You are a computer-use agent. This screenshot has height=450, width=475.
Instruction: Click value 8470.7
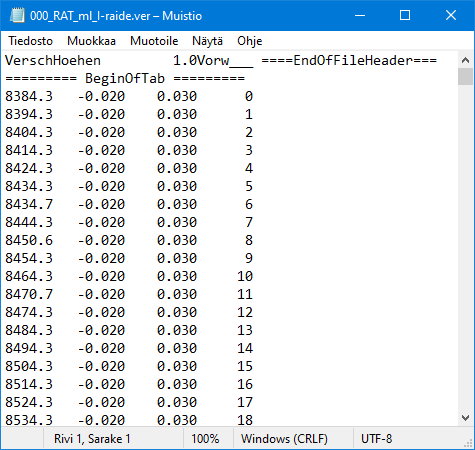click(29, 294)
